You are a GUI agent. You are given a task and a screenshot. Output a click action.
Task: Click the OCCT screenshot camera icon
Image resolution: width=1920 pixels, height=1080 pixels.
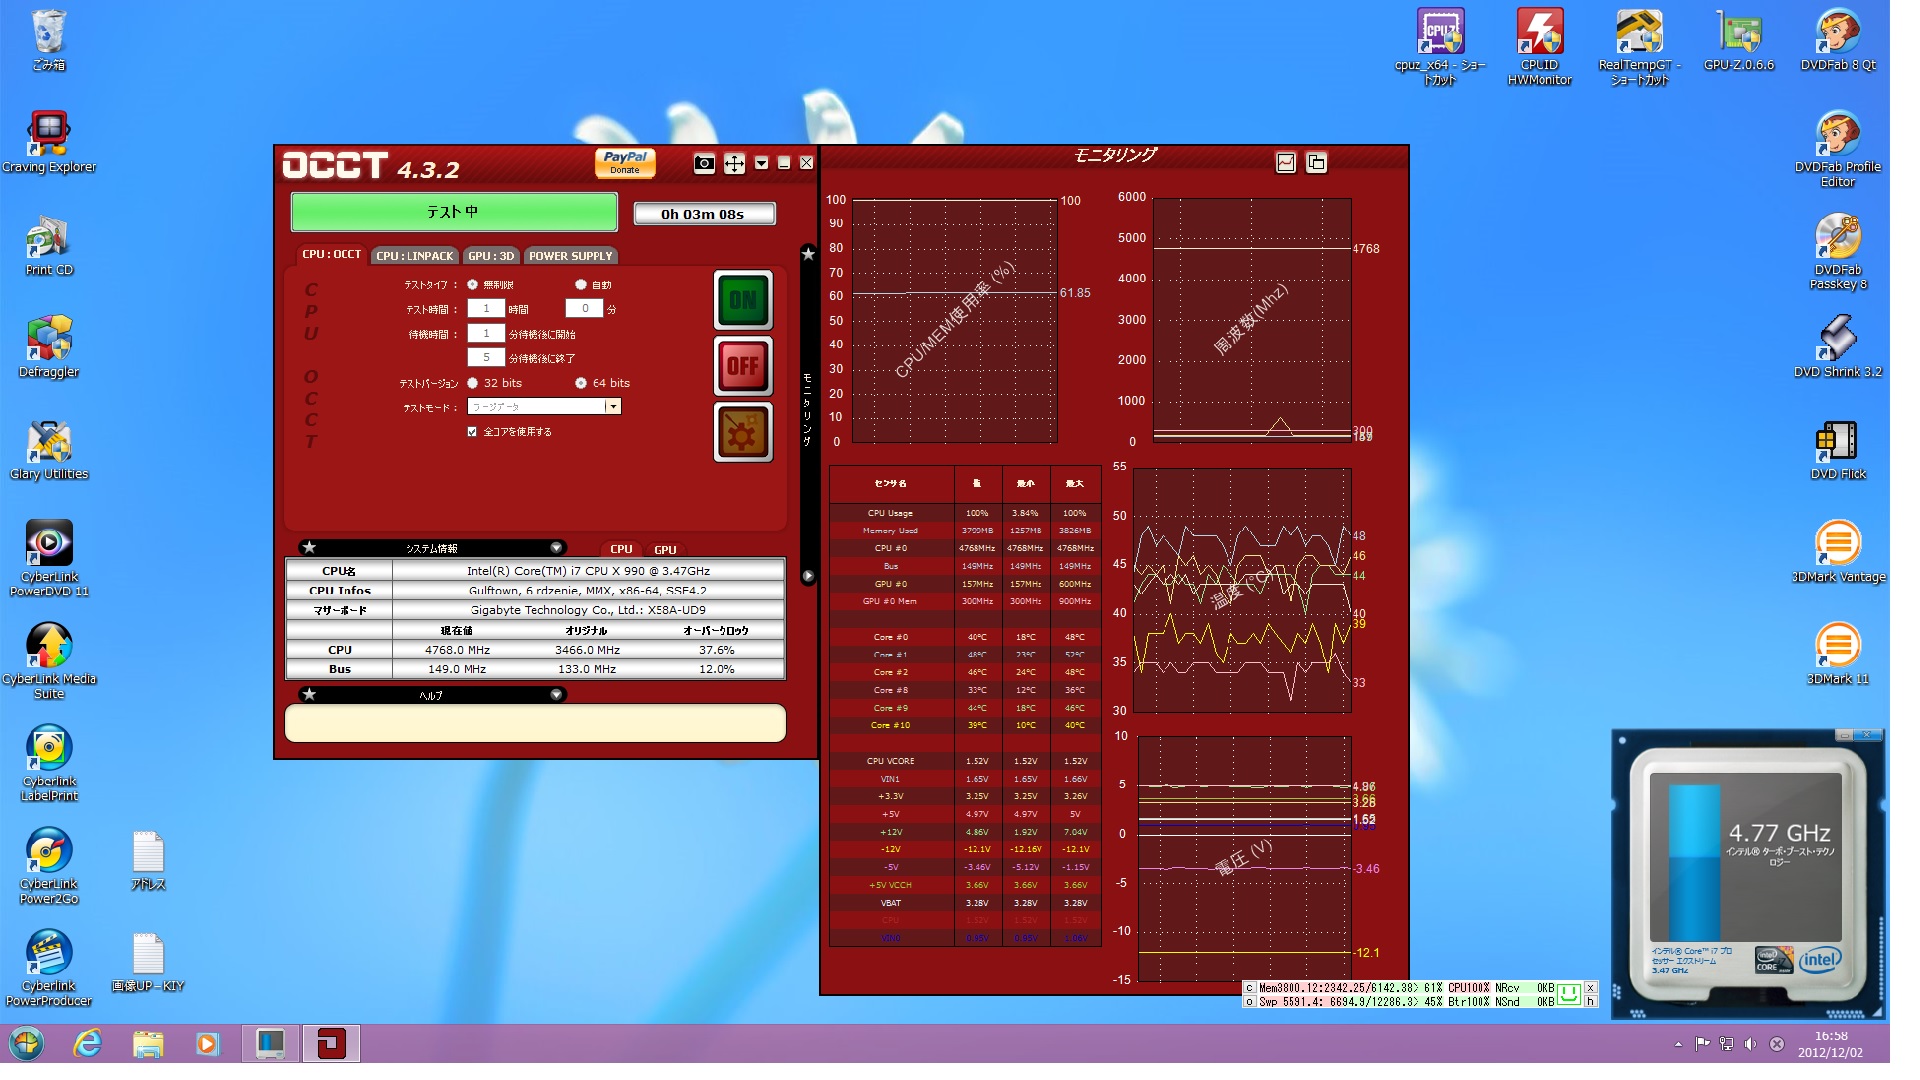pyautogui.click(x=704, y=163)
